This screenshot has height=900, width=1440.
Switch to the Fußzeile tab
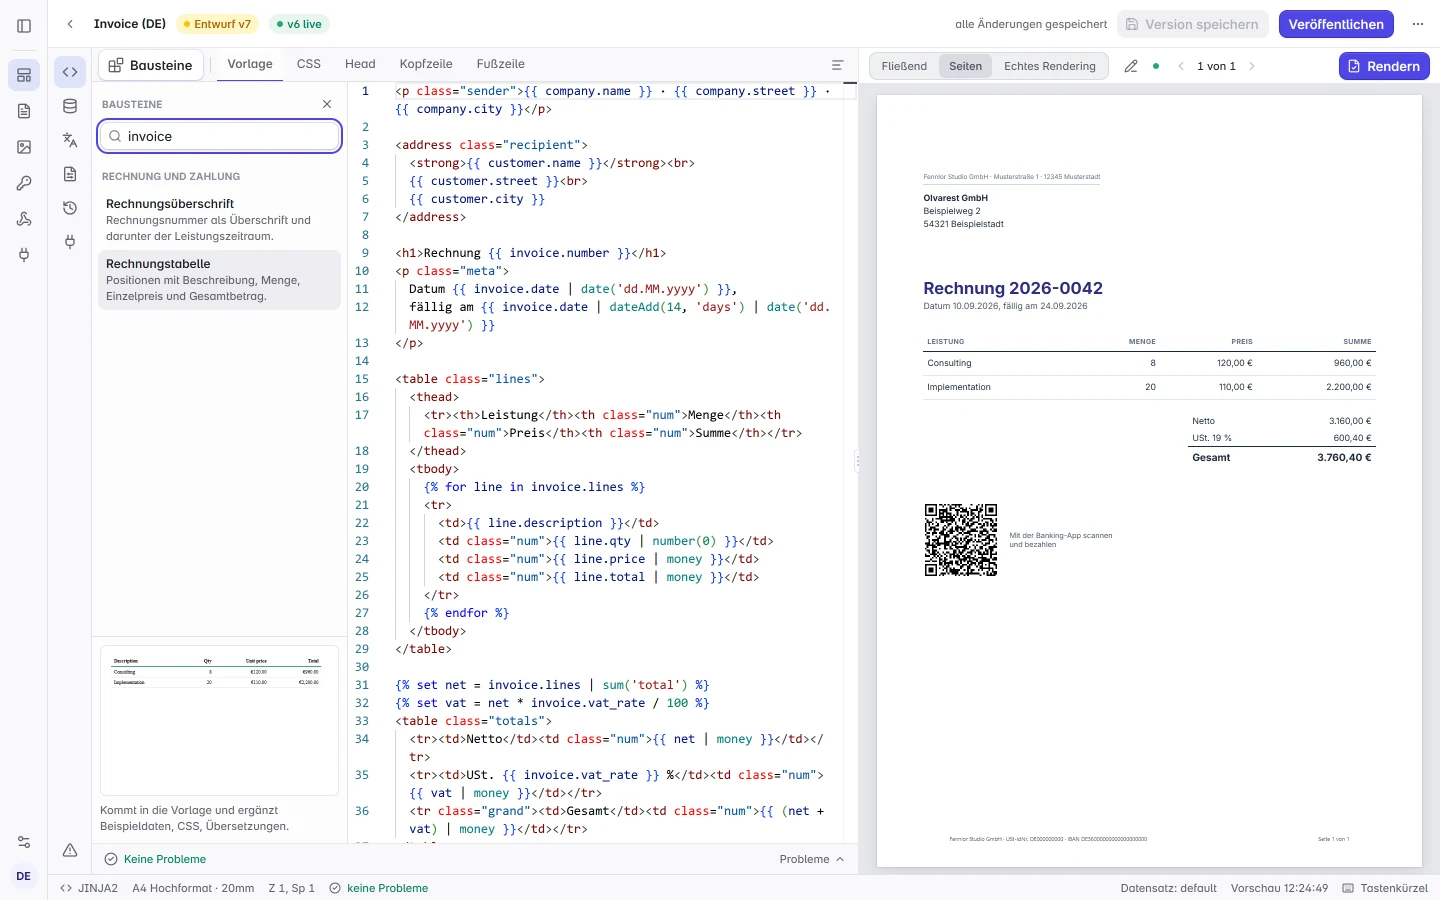501,64
